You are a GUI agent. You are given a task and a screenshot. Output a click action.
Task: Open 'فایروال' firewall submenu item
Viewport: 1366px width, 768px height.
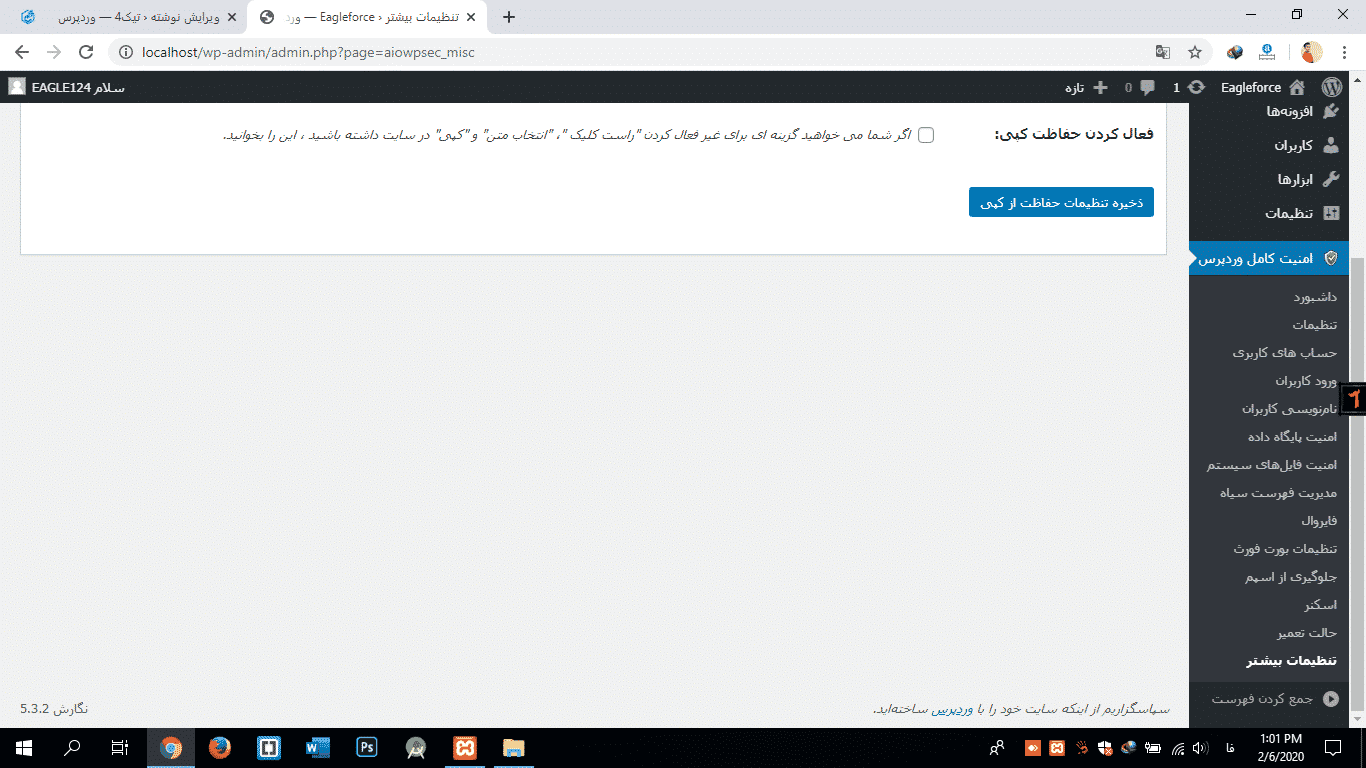(x=1318, y=521)
